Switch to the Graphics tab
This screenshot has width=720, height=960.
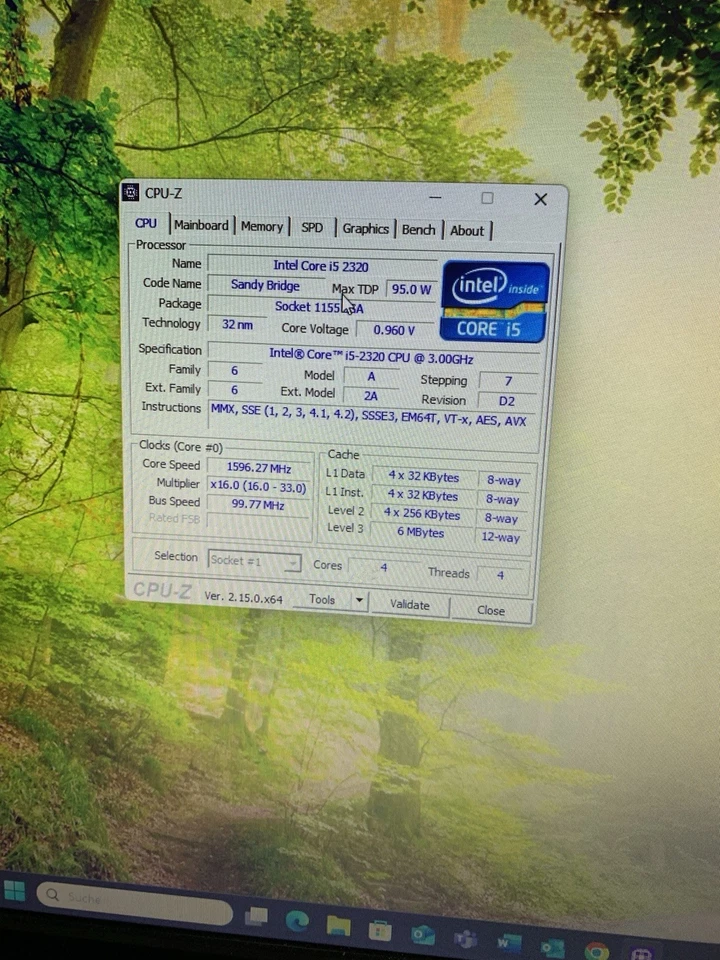coord(366,229)
